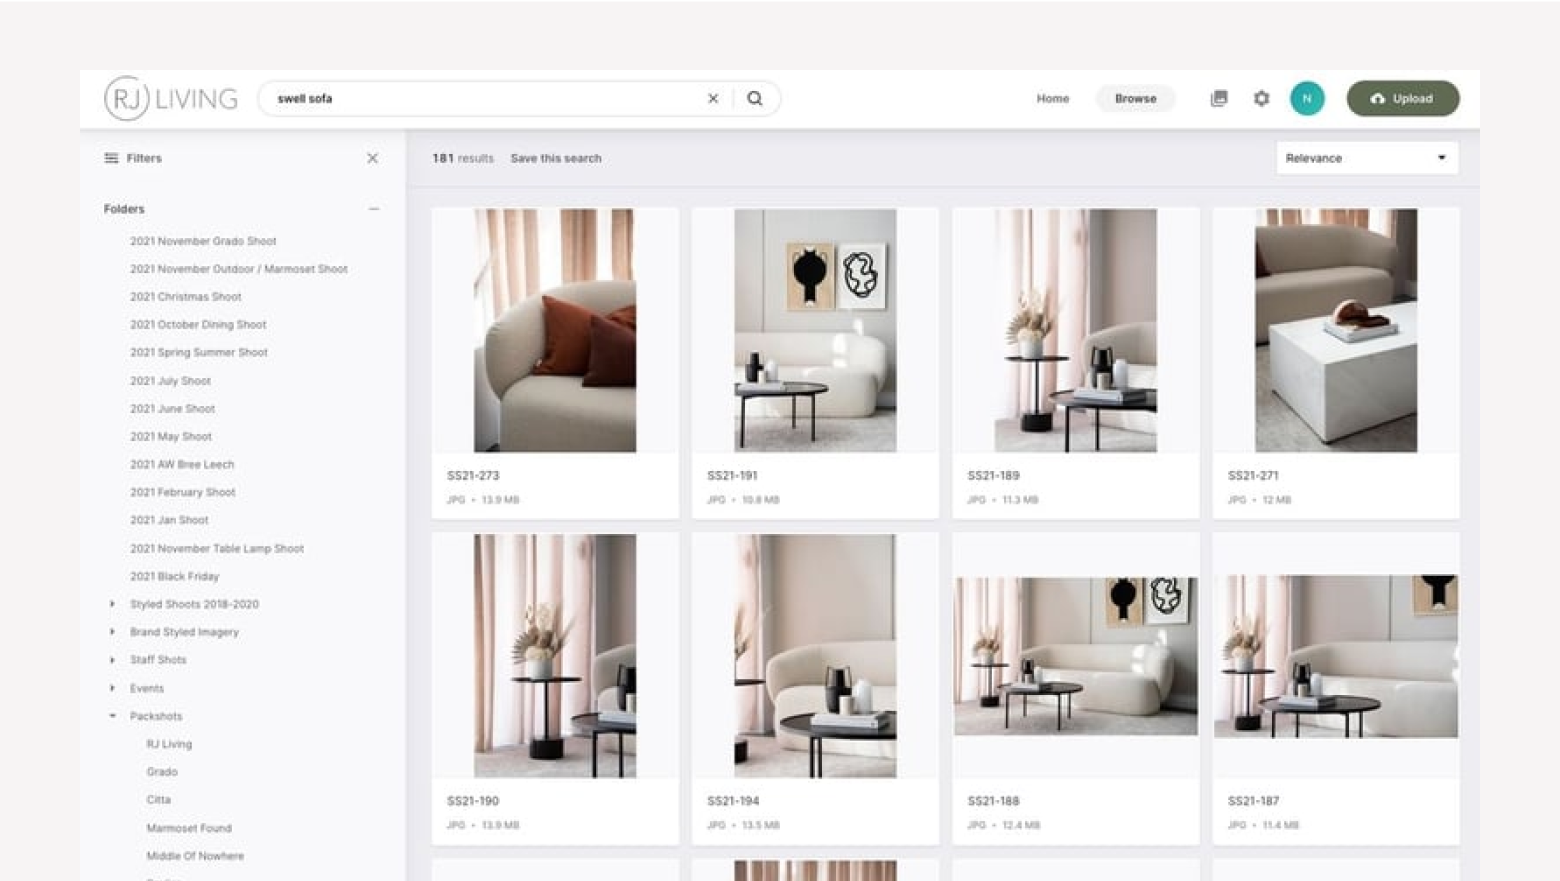Close the Filters panel

[372, 158]
